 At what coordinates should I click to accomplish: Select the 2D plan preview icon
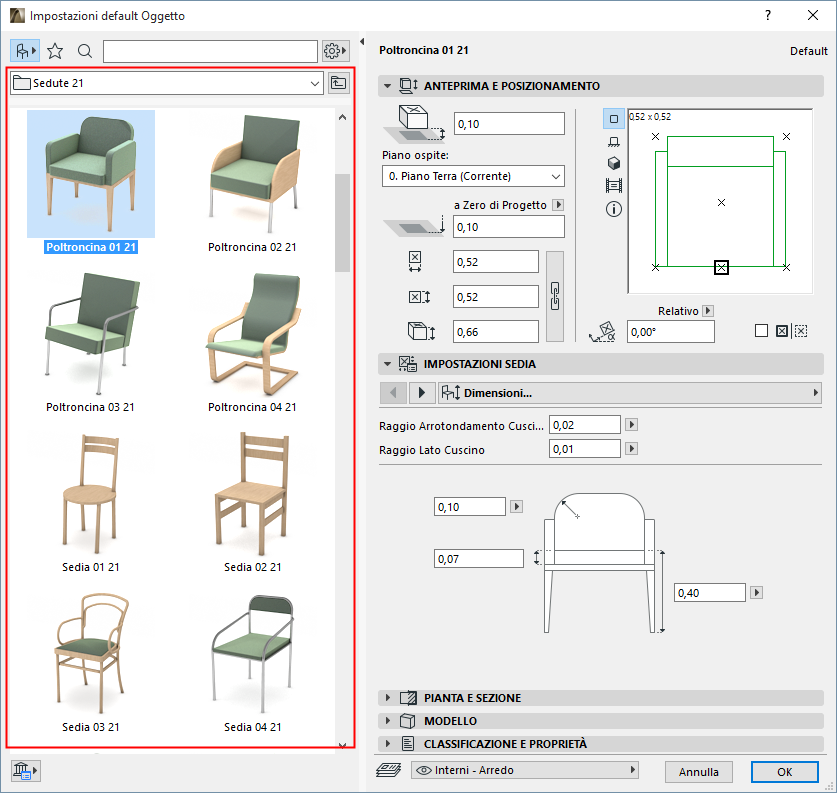point(614,119)
